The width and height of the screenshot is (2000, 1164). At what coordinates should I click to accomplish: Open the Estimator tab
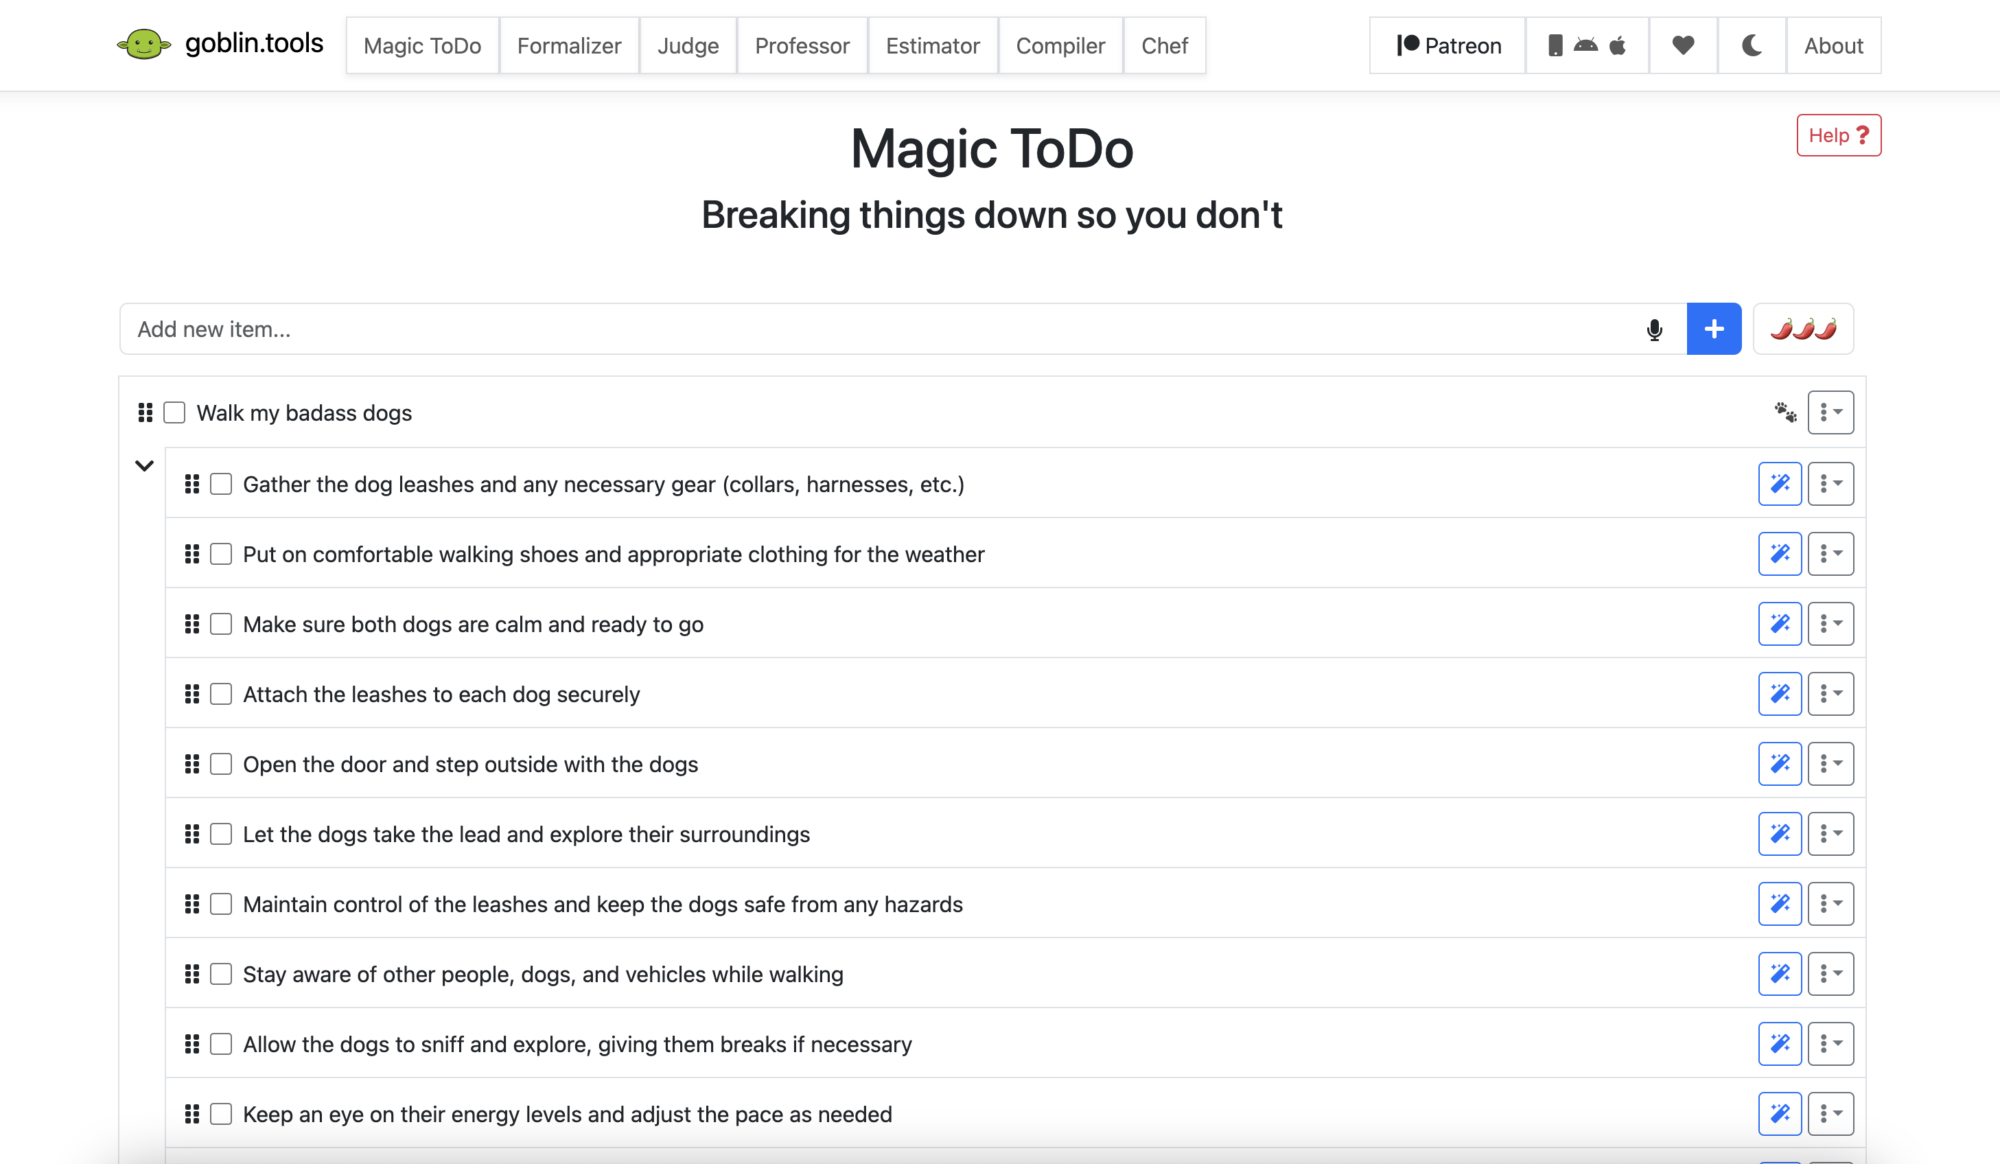click(x=932, y=45)
